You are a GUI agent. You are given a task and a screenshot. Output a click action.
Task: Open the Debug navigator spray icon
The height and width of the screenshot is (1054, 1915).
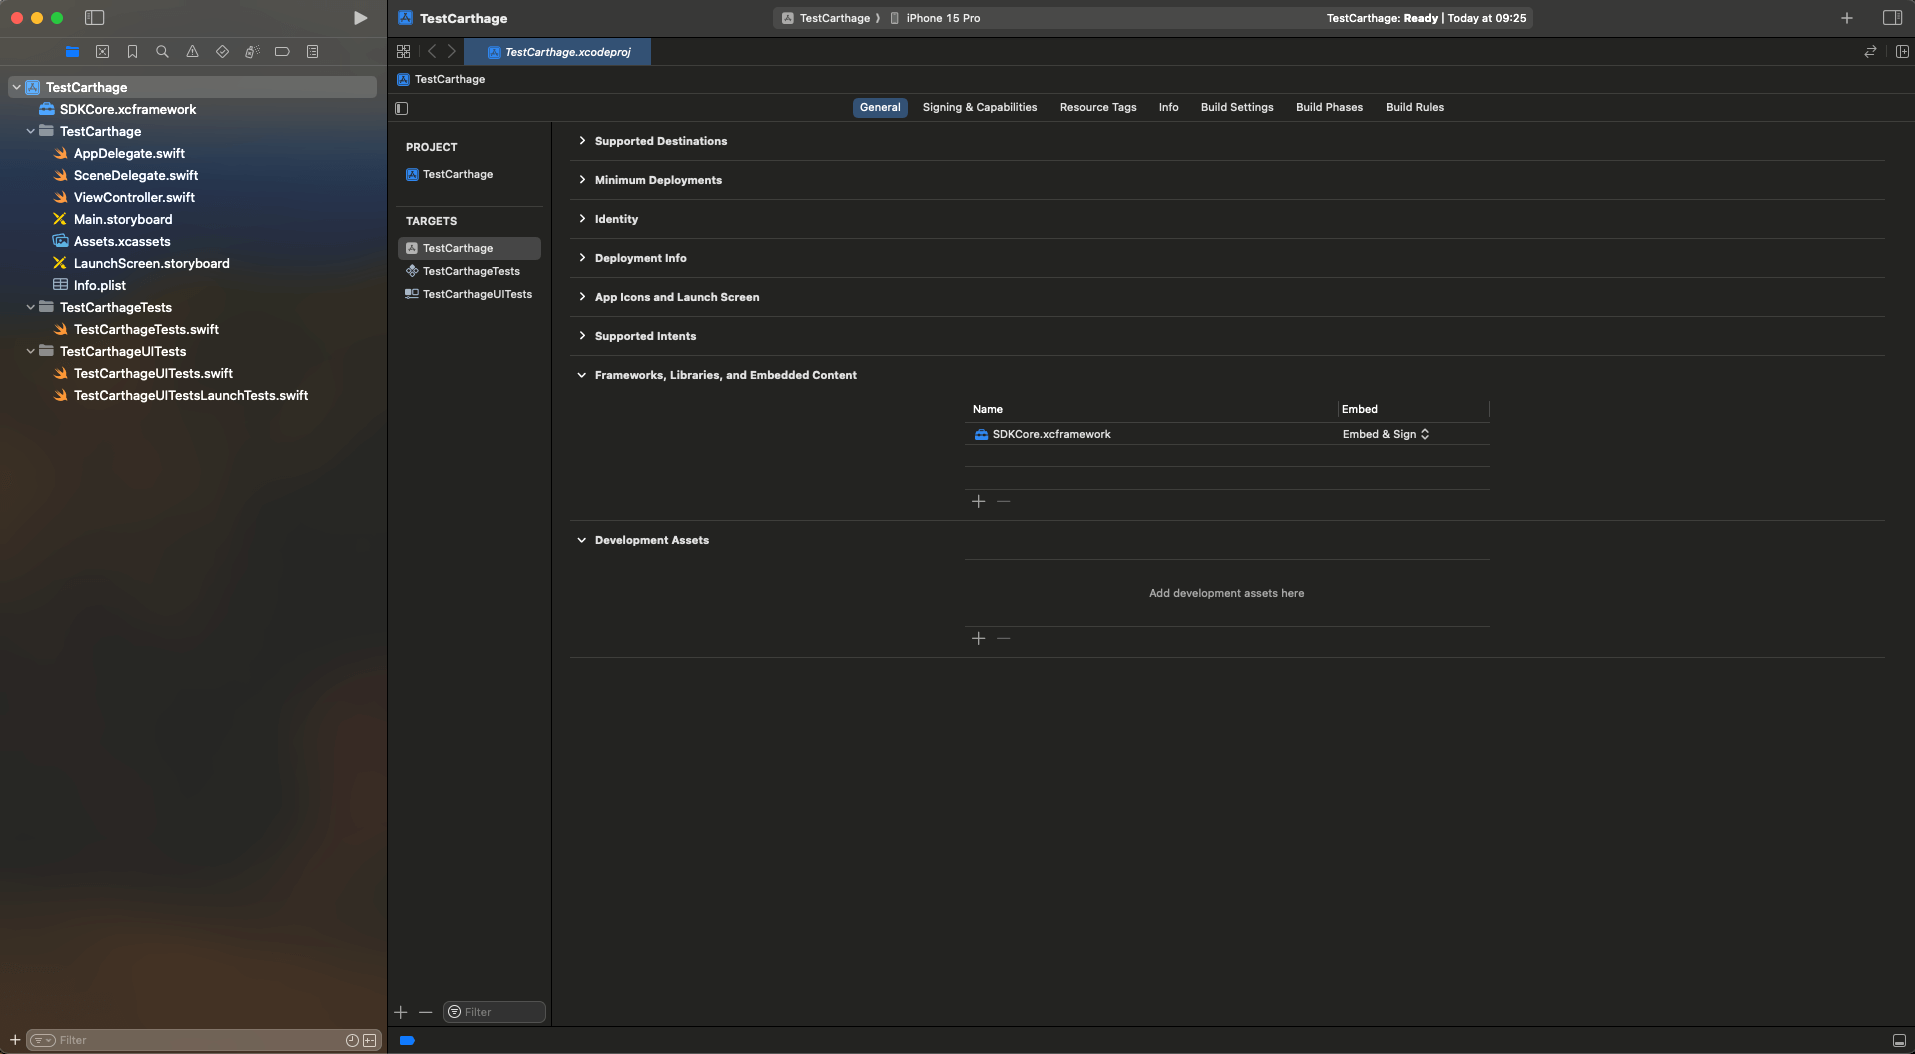tap(252, 52)
